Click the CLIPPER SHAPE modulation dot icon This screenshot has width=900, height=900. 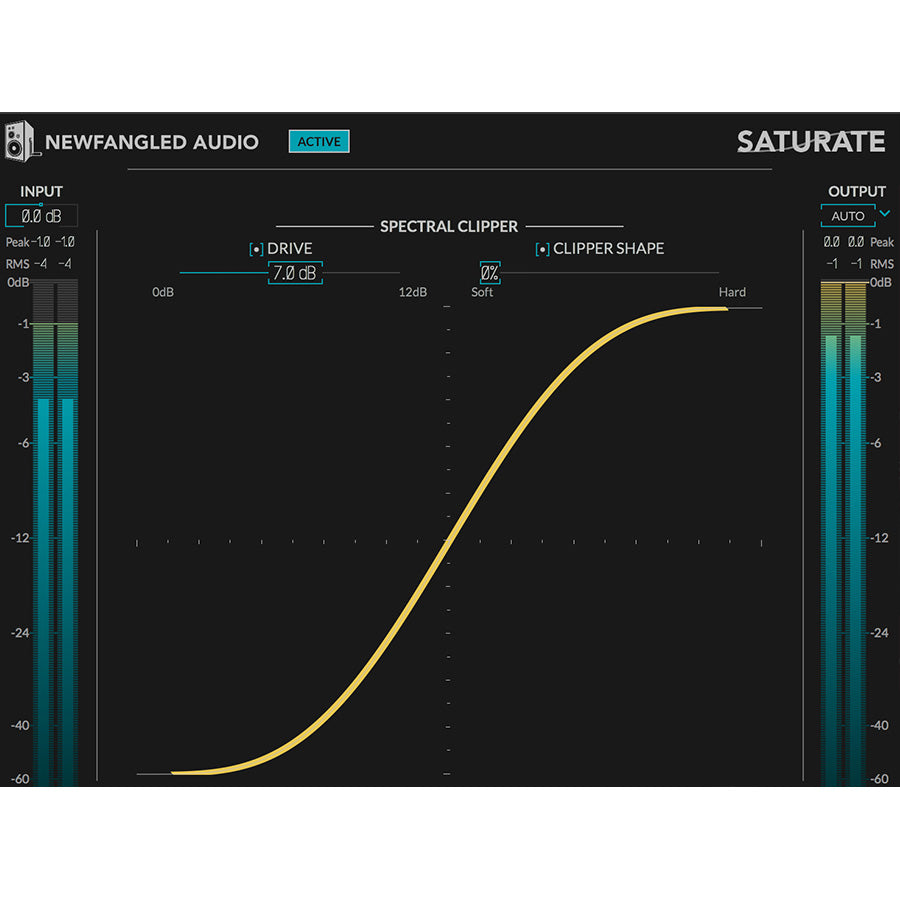(x=543, y=248)
